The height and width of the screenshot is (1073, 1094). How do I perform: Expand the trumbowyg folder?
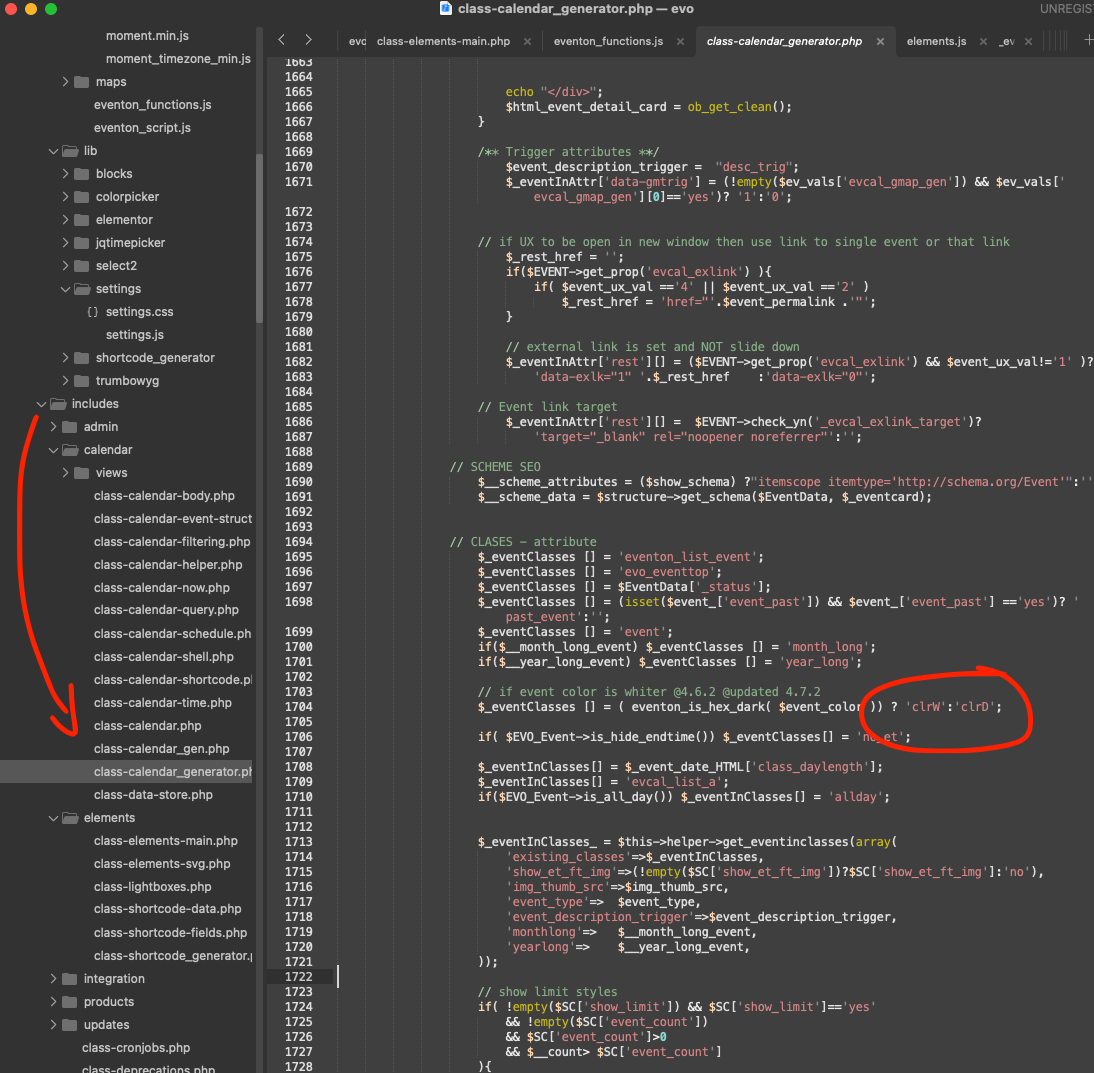[x=65, y=381]
